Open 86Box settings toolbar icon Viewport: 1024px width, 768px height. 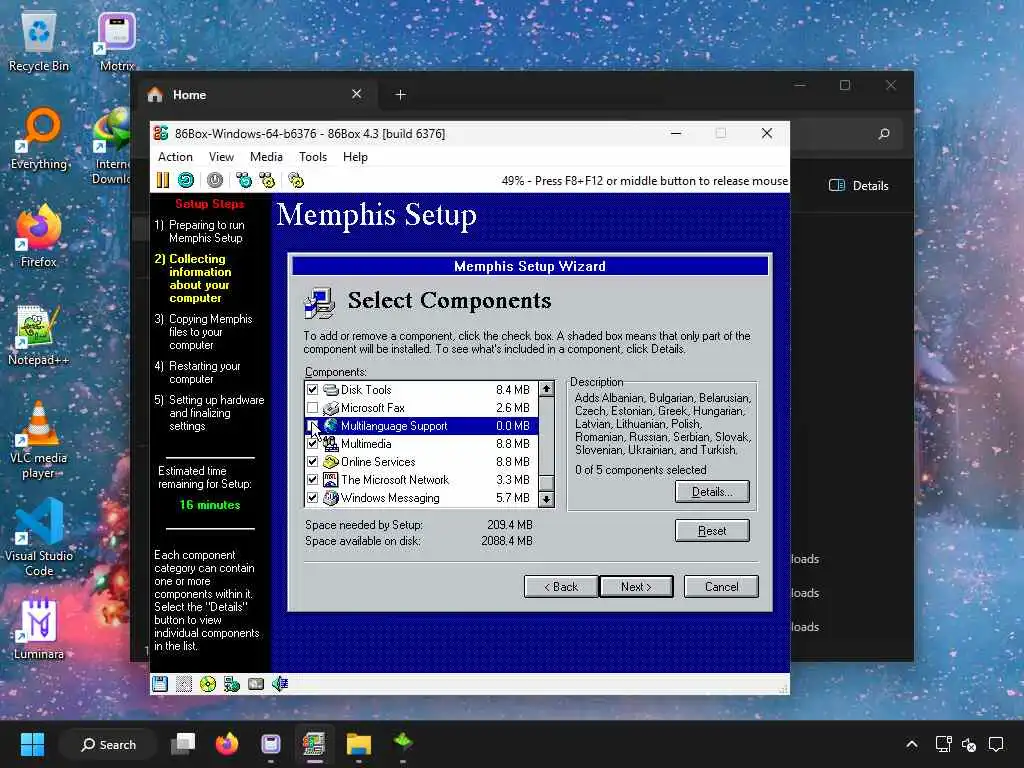pyautogui.click(x=296, y=180)
